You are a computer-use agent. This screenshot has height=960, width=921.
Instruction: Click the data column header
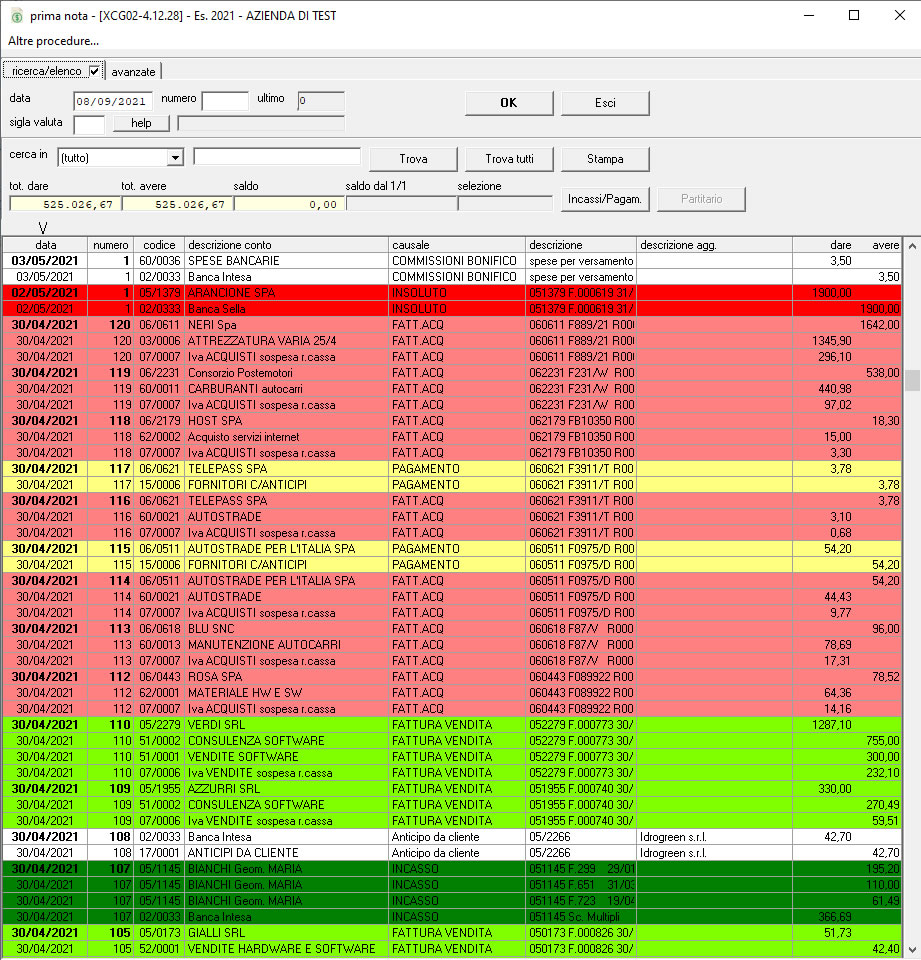pos(45,245)
